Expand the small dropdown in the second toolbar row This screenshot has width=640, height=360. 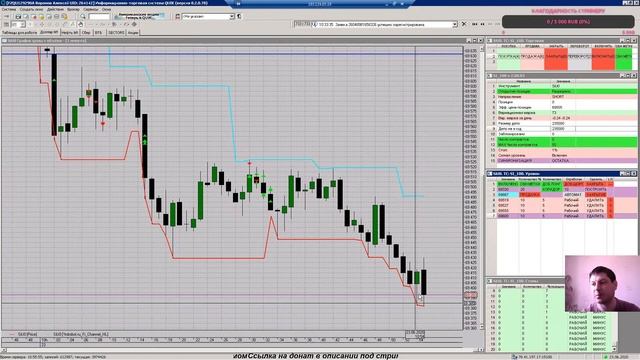[23, 24]
